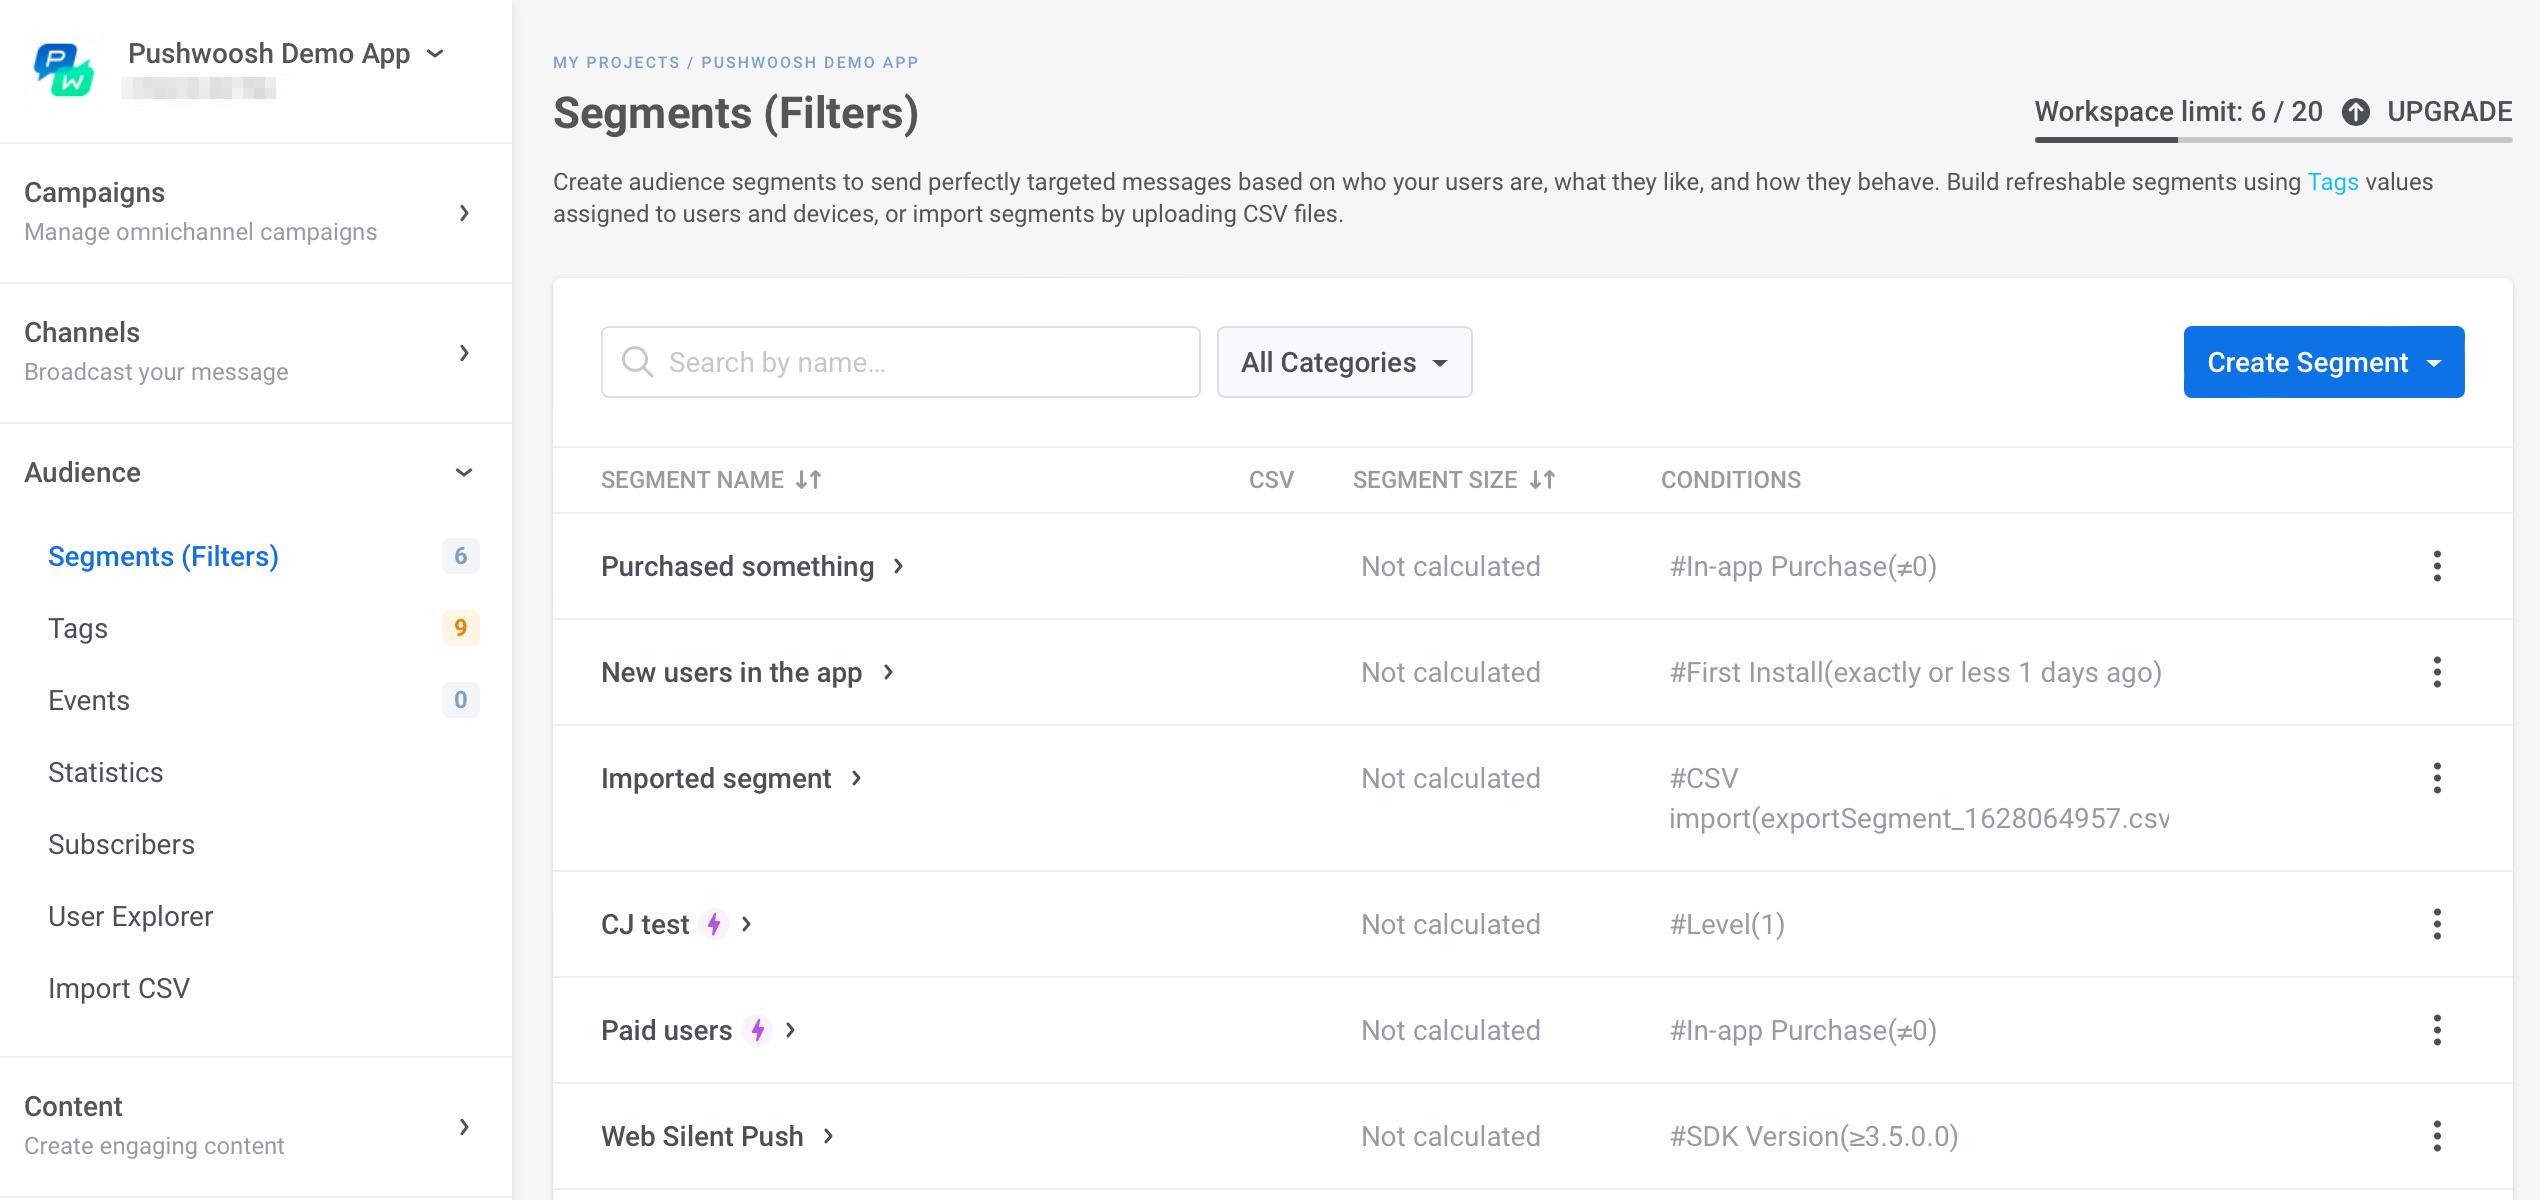Click the upgrade arrow circle icon
Image resolution: width=2540 pixels, height=1200 pixels.
pos(2356,112)
